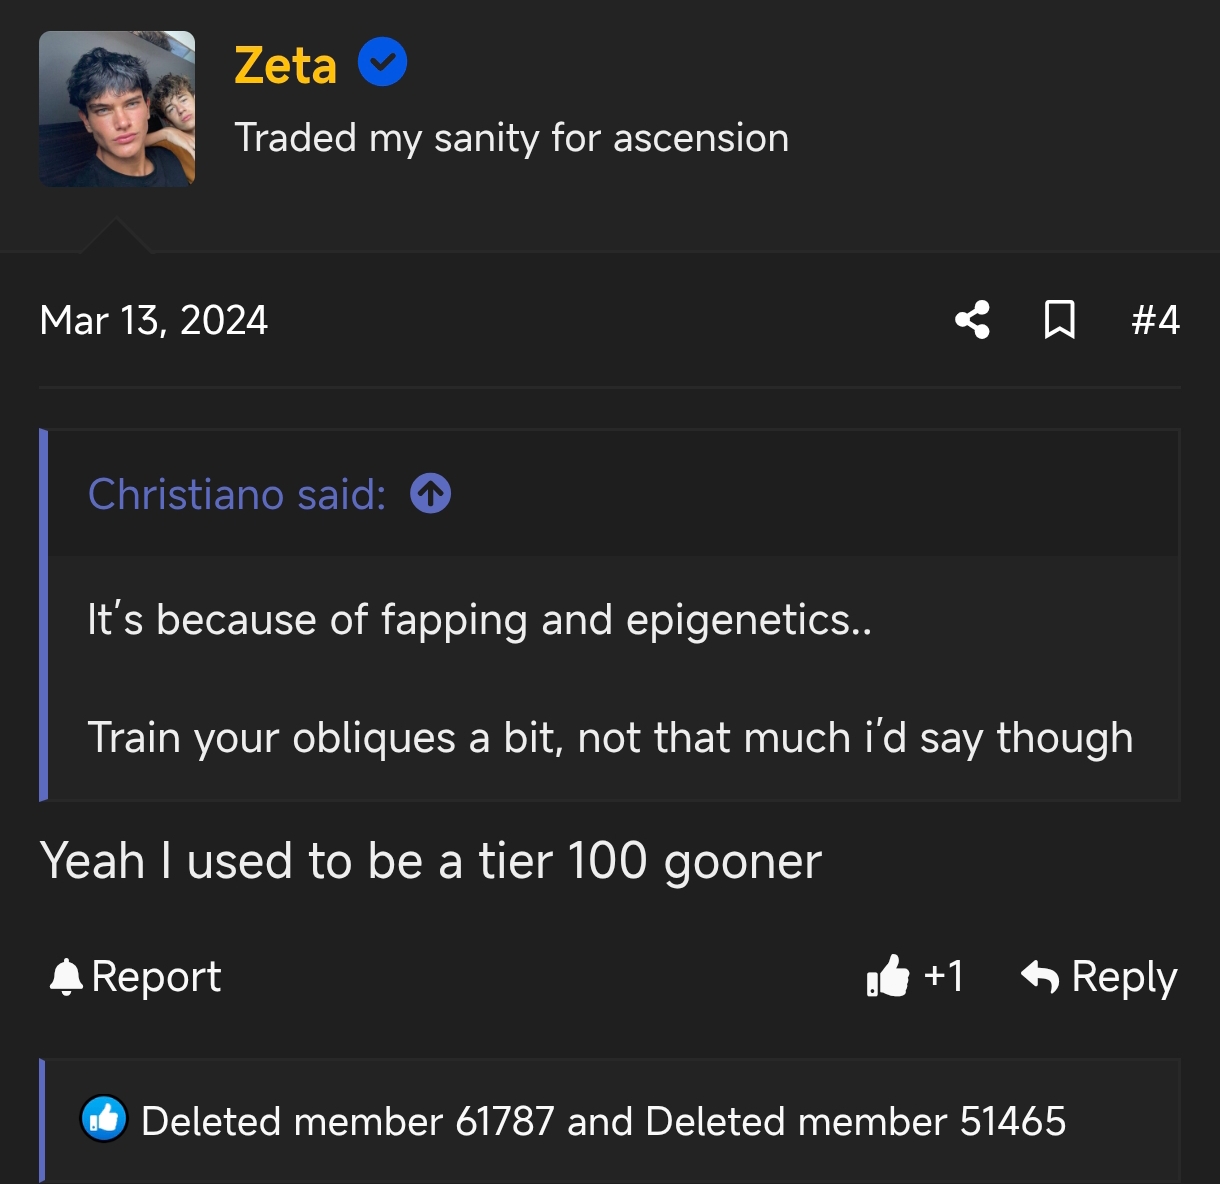Screen dimensions: 1220x1184
Task: Click the blue like reaction icon in the reactions bar
Action: click(x=104, y=1119)
